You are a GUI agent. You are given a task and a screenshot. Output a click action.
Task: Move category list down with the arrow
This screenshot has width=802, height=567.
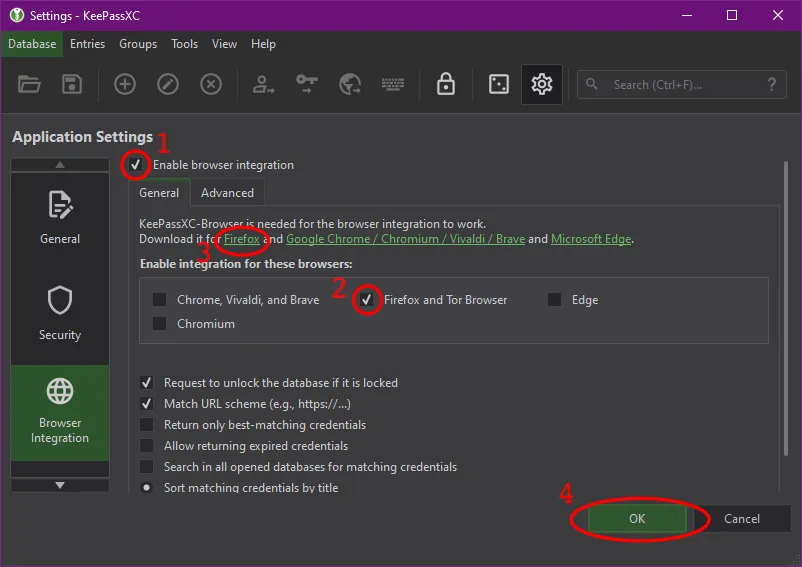(60, 485)
